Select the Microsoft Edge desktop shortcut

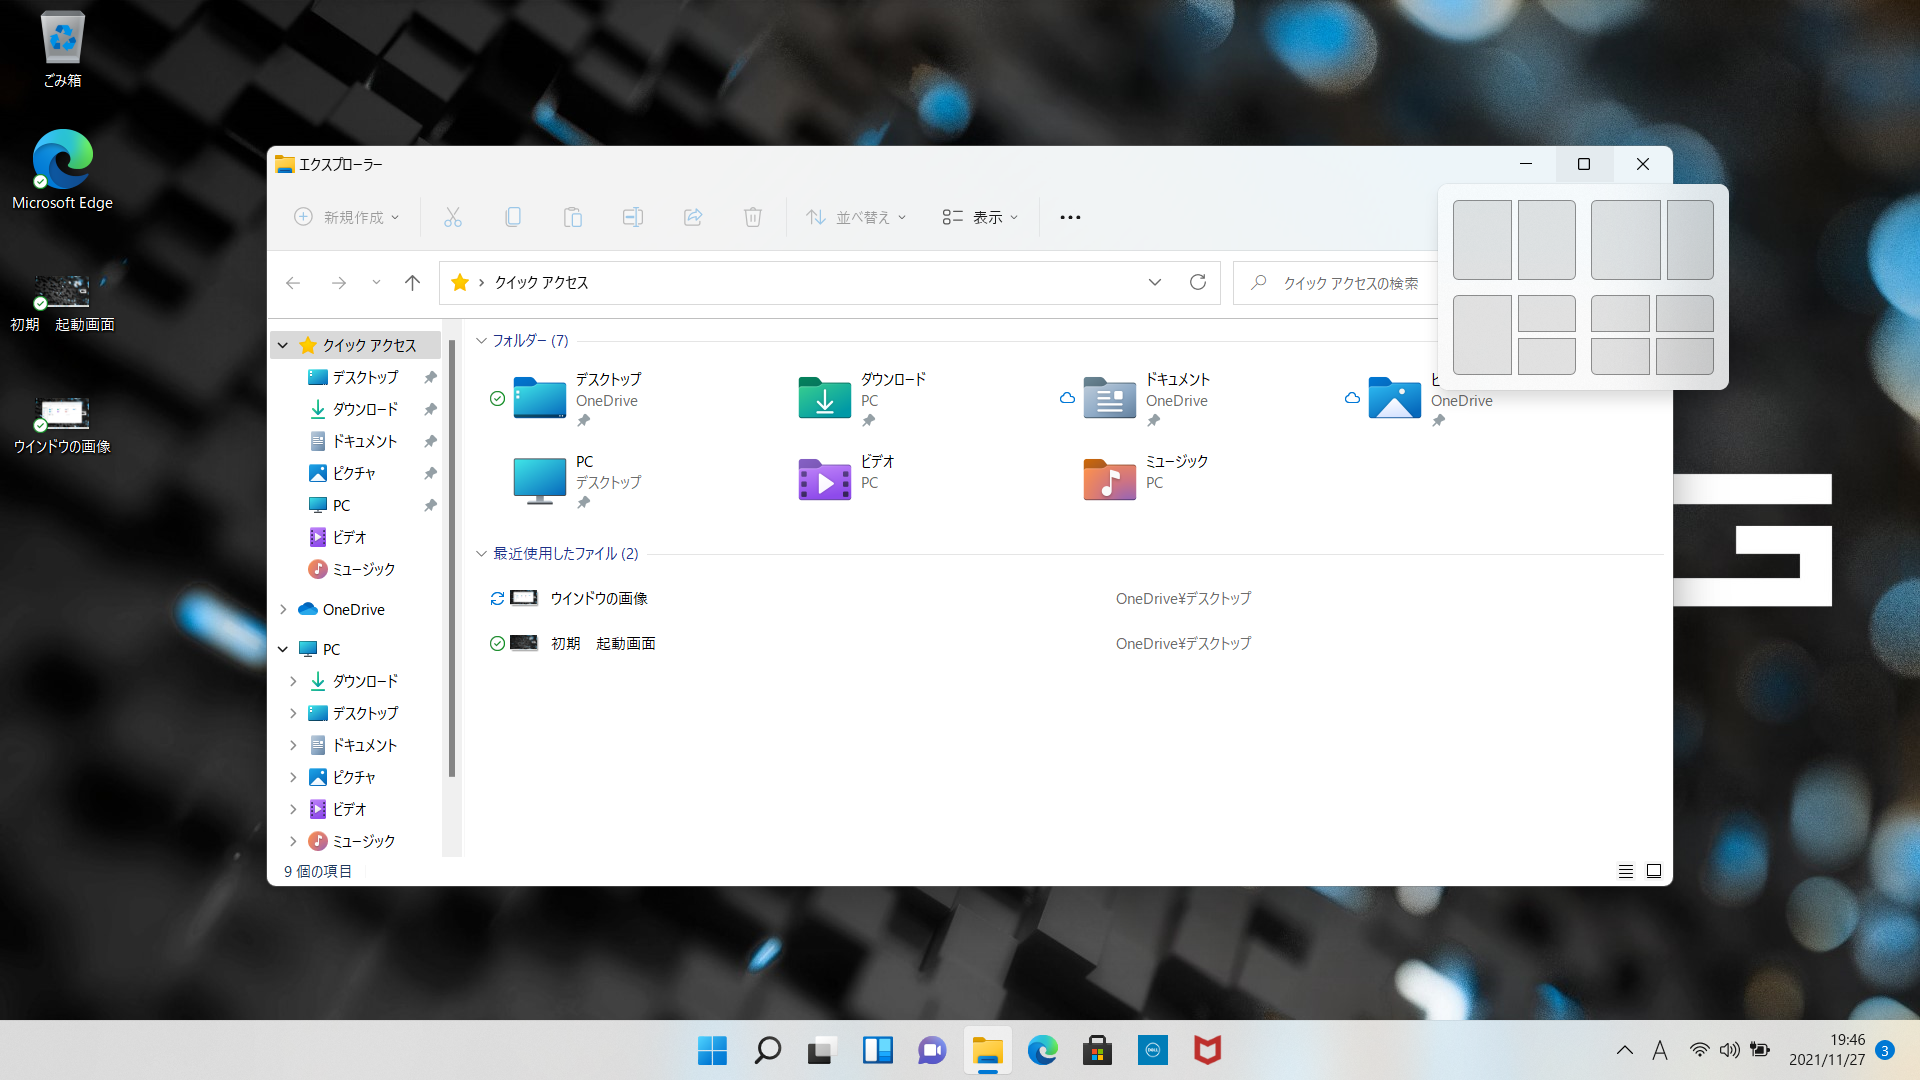[62, 169]
